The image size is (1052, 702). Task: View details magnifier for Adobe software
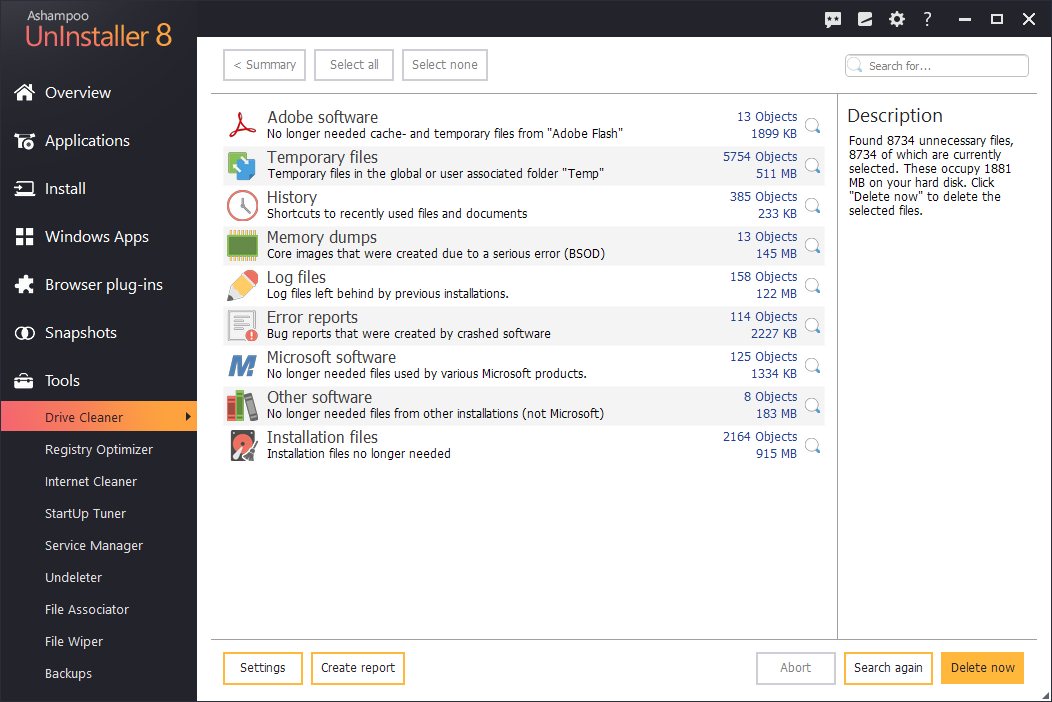pyautogui.click(x=812, y=126)
